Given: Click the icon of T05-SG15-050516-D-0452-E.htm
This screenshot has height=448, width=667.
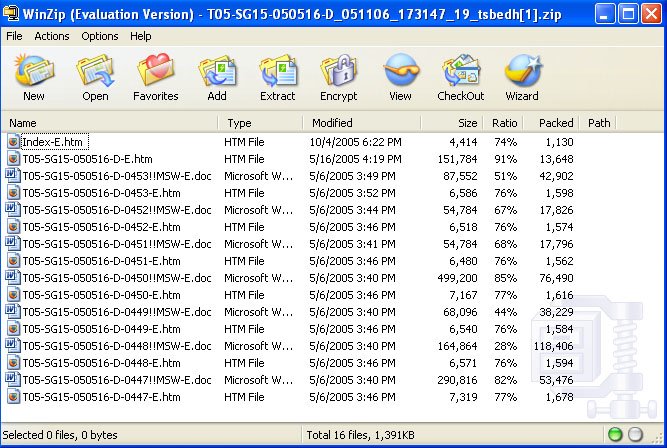Looking at the screenshot, I should [x=13, y=227].
